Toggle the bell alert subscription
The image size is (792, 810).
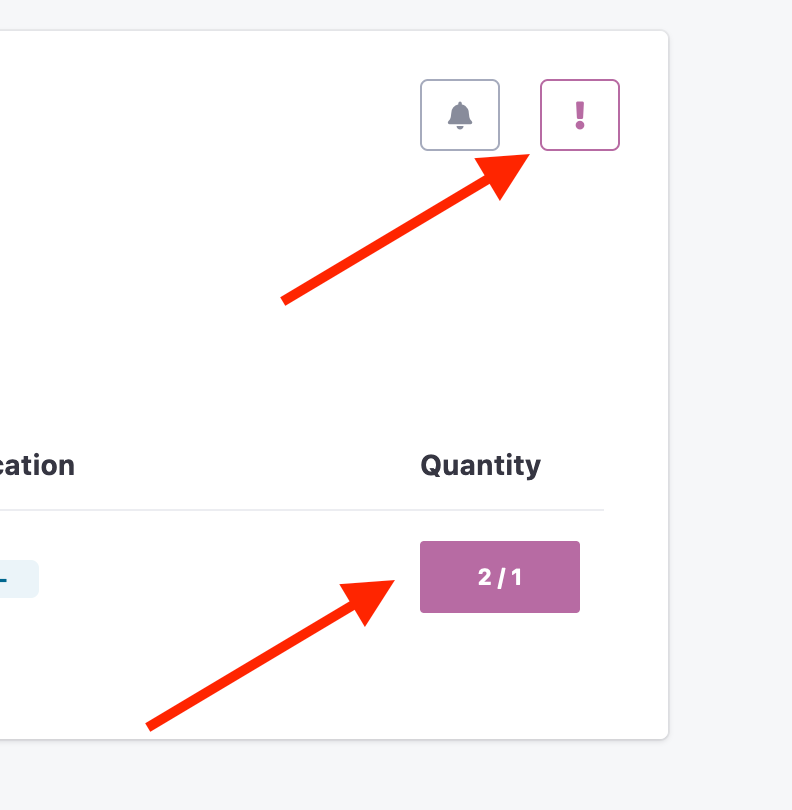[460, 115]
